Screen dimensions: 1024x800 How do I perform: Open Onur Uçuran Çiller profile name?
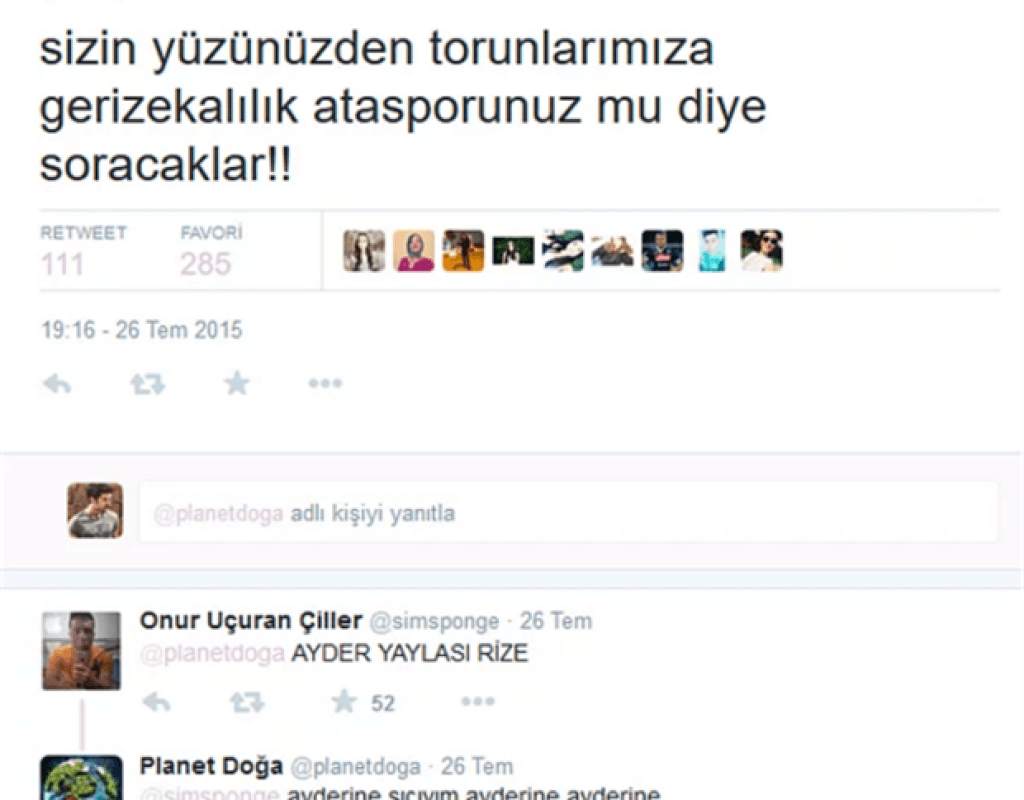point(251,620)
